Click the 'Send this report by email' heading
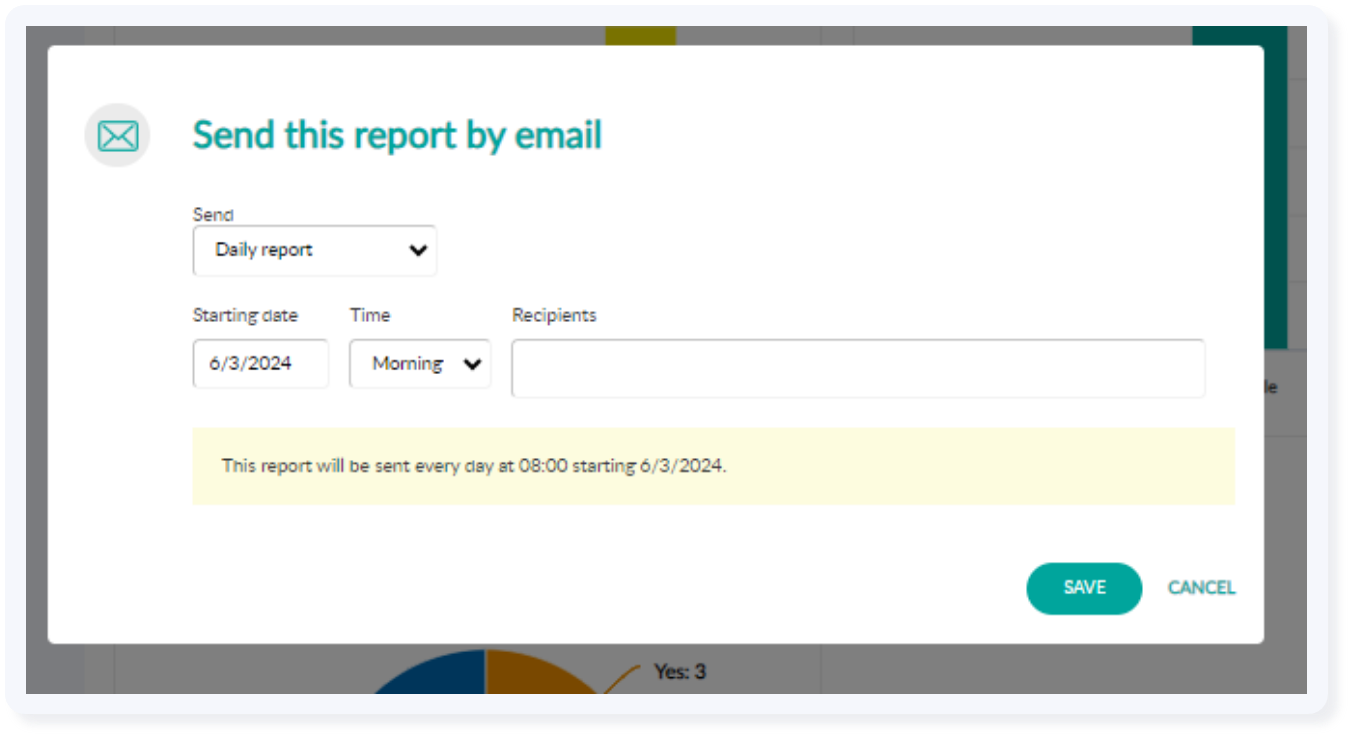 tap(397, 135)
